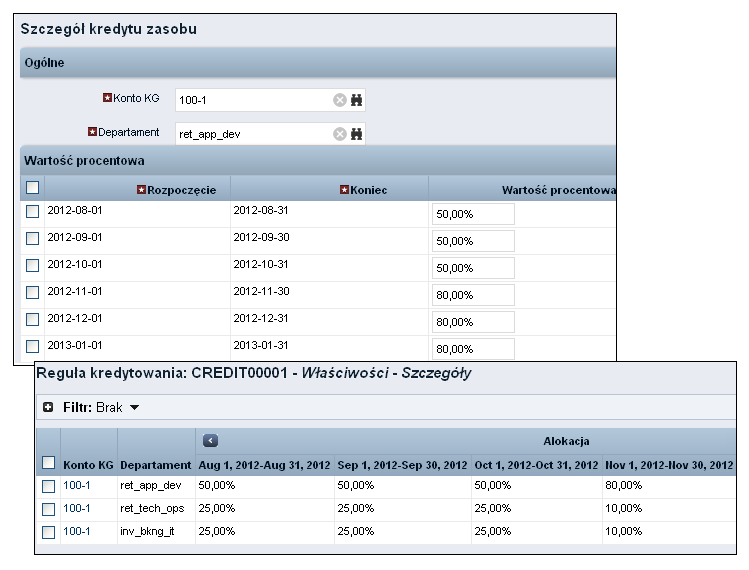Click the Departament column header in rule table
The image size is (749, 570).
[156, 465]
